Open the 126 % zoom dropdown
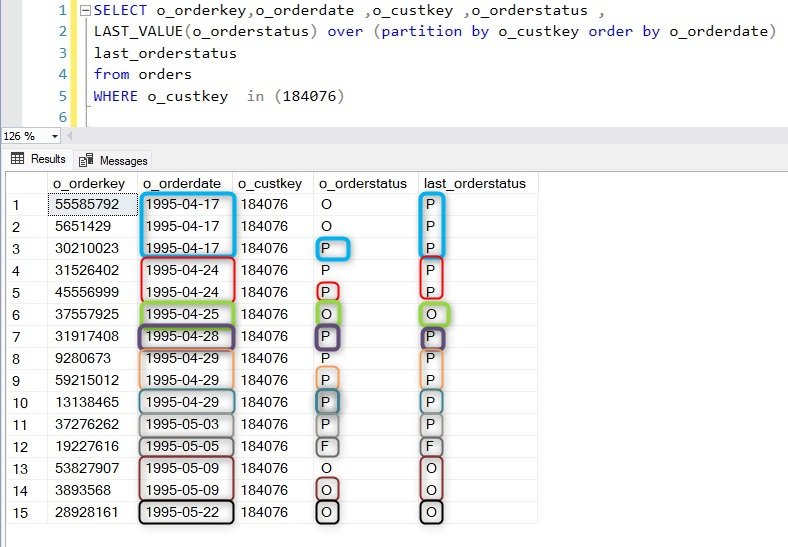This screenshot has height=547, width=788. (x=54, y=136)
